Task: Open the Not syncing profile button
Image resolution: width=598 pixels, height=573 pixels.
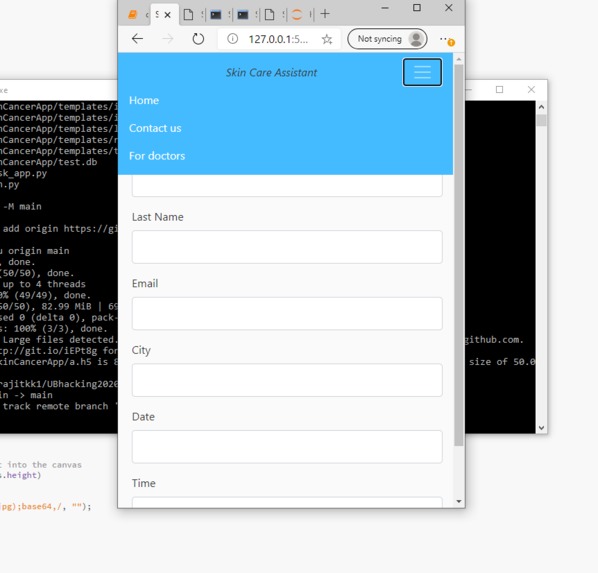Action: [x=387, y=39]
